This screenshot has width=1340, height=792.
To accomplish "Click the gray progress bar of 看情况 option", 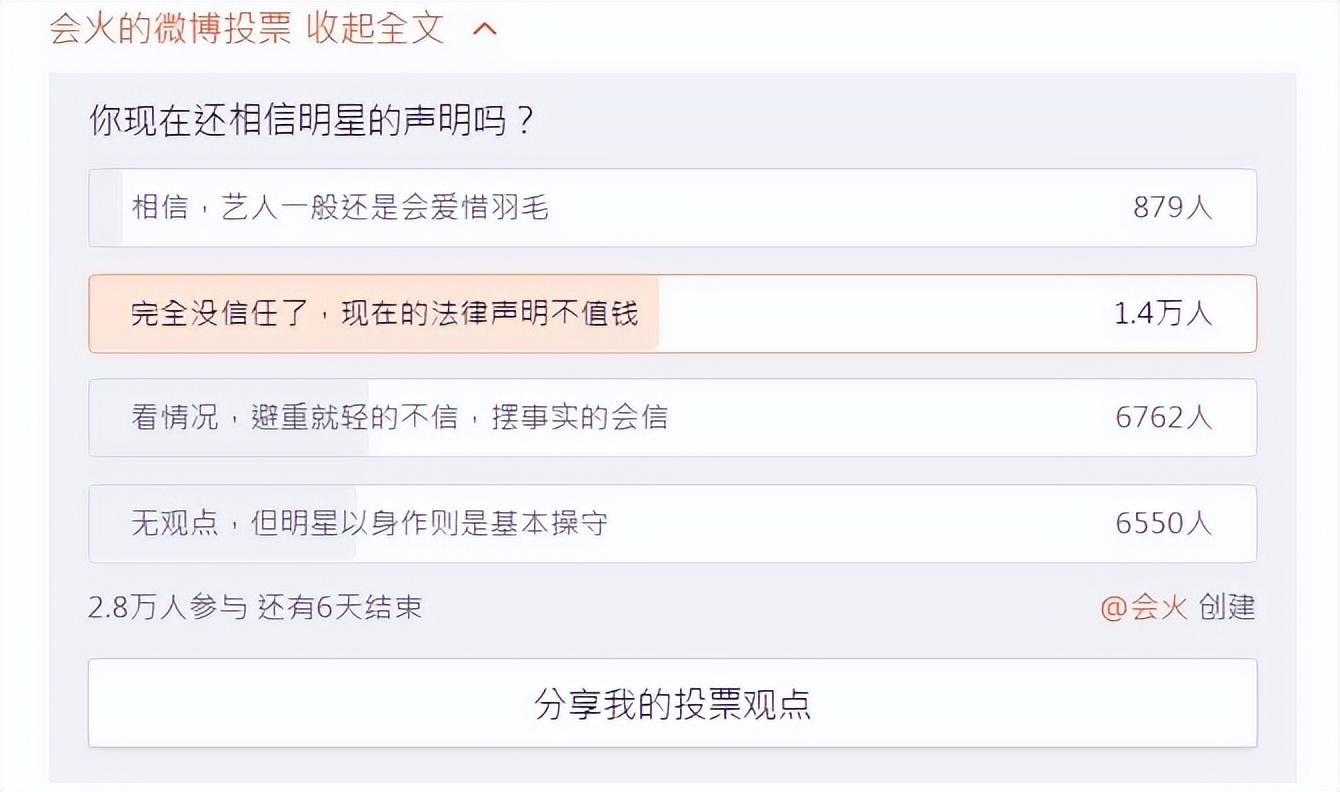I will (x=229, y=418).
